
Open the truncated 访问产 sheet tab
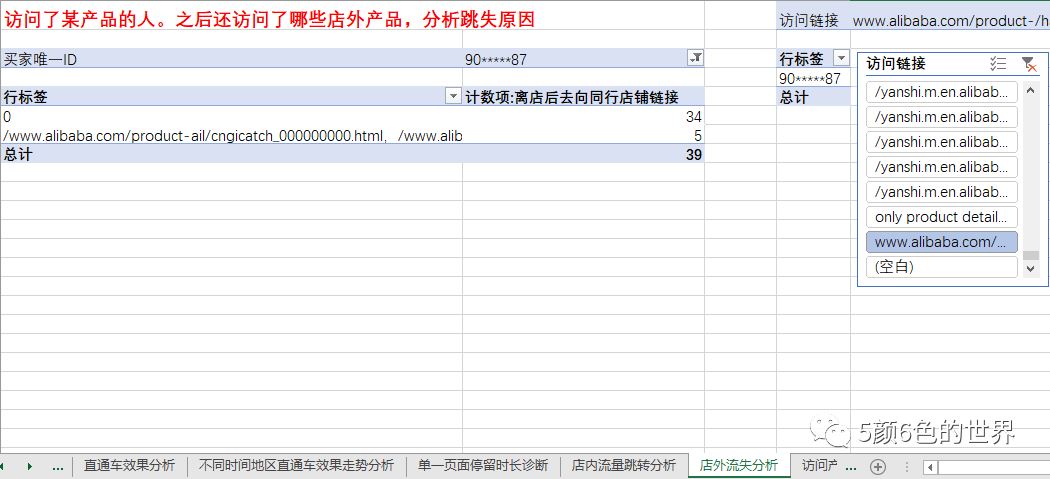[819, 466]
